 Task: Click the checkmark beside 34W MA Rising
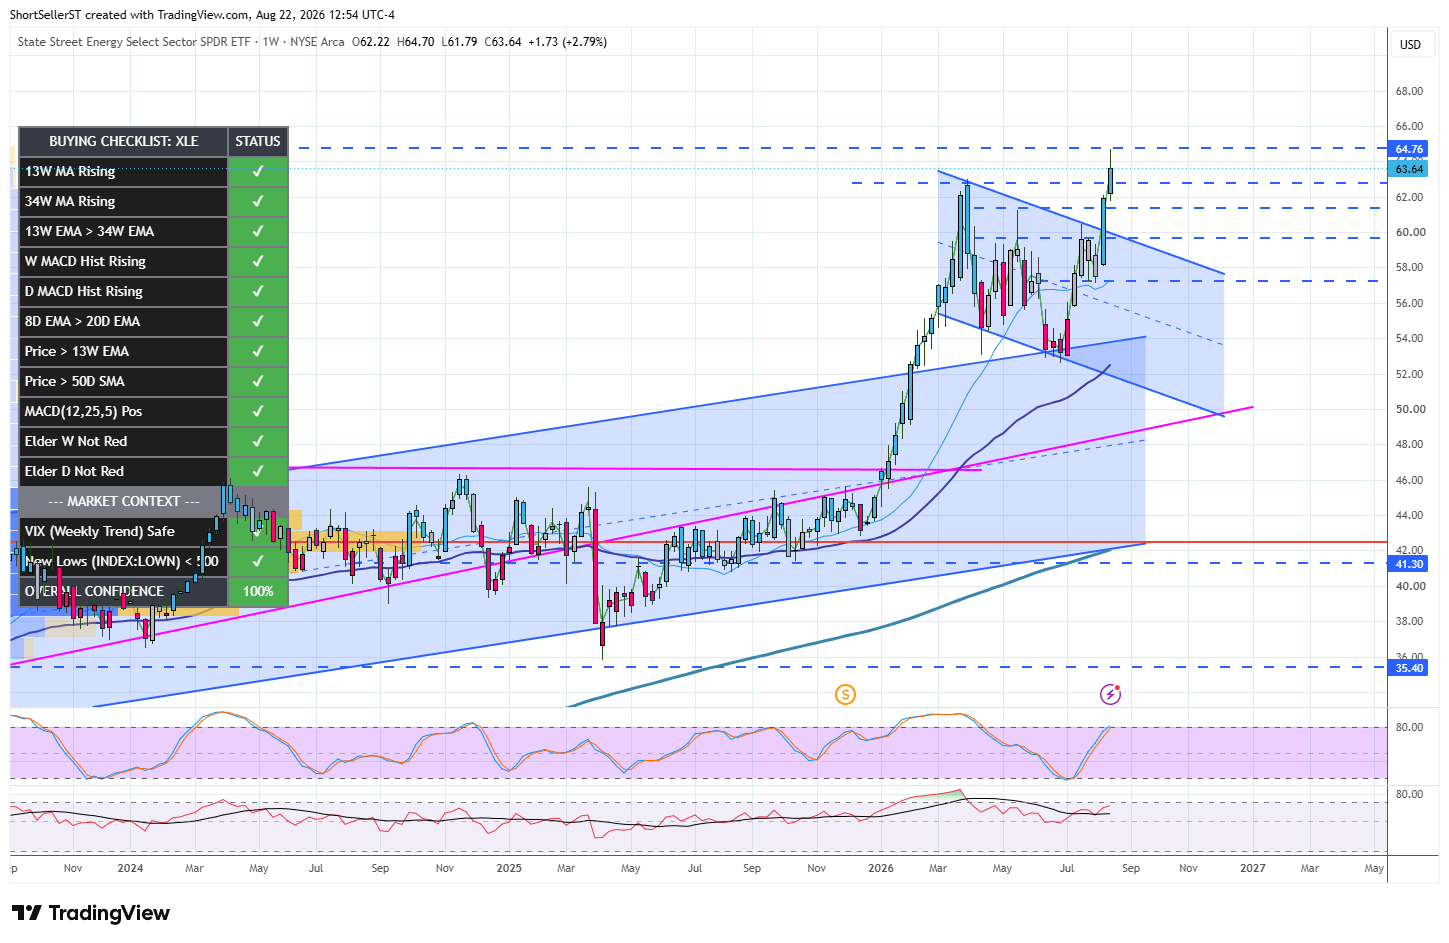click(x=258, y=201)
